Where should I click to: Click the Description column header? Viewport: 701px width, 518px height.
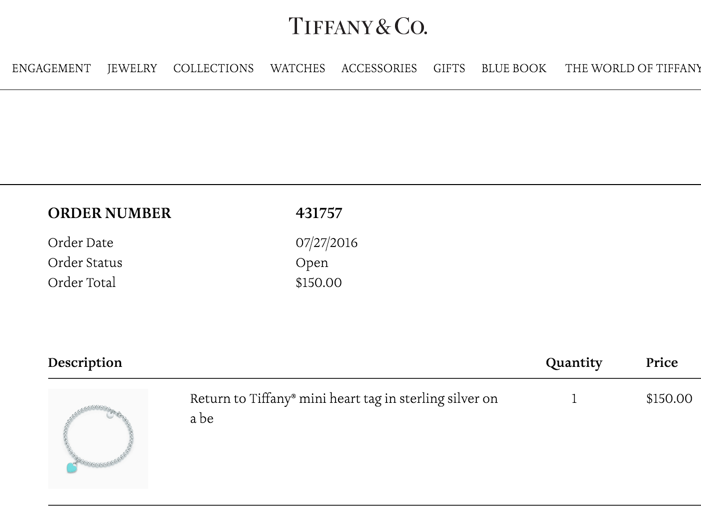click(x=85, y=363)
